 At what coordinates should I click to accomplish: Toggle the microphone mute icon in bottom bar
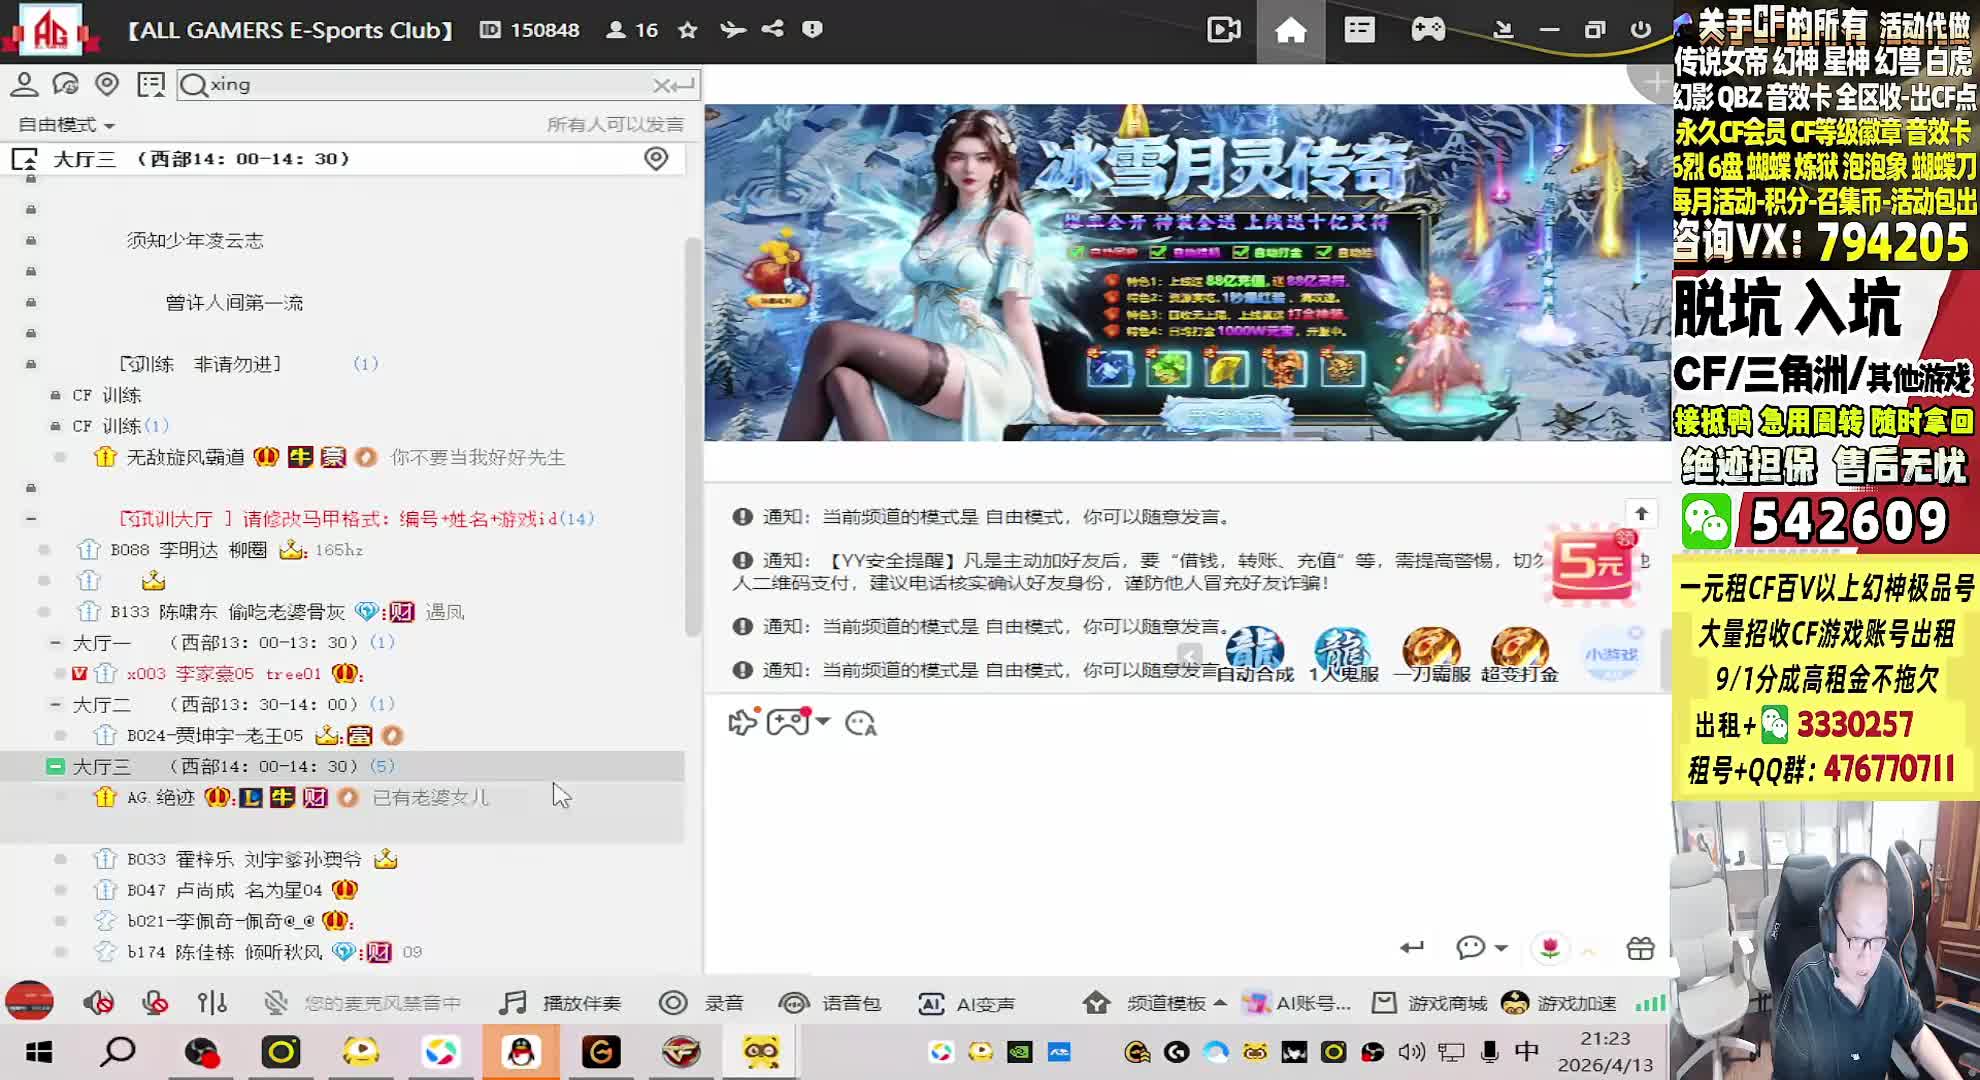[155, 1002]
